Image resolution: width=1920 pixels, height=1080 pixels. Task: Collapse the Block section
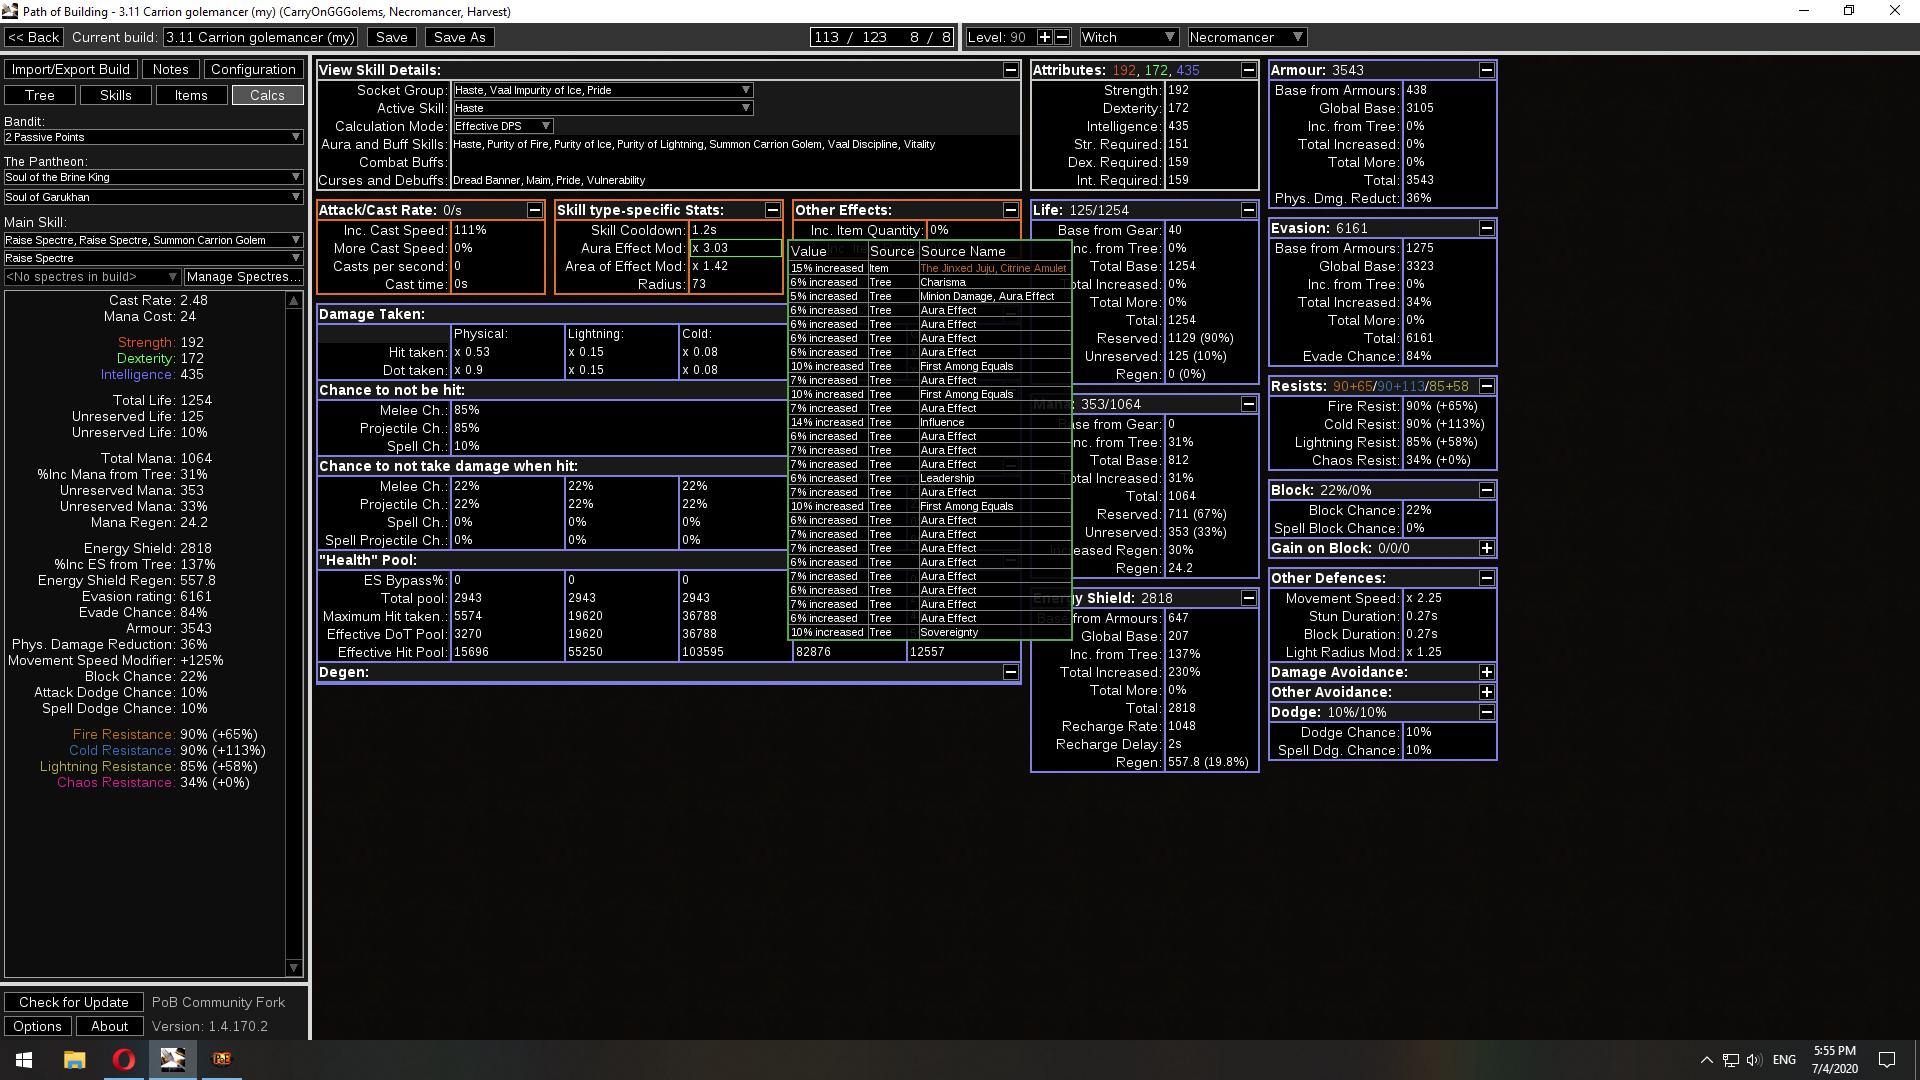pos(1486,490)
